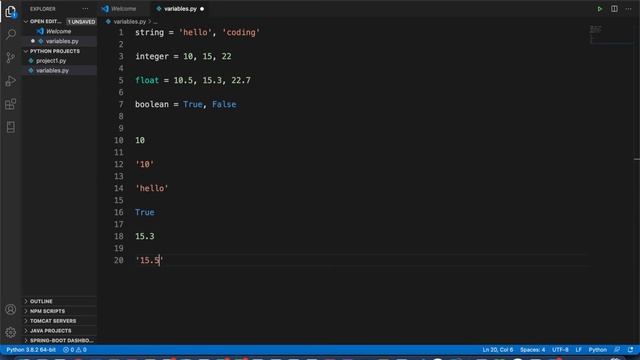Open the feedback icon in status bar
Screen dimensions: 640x360
click(617, 350)
